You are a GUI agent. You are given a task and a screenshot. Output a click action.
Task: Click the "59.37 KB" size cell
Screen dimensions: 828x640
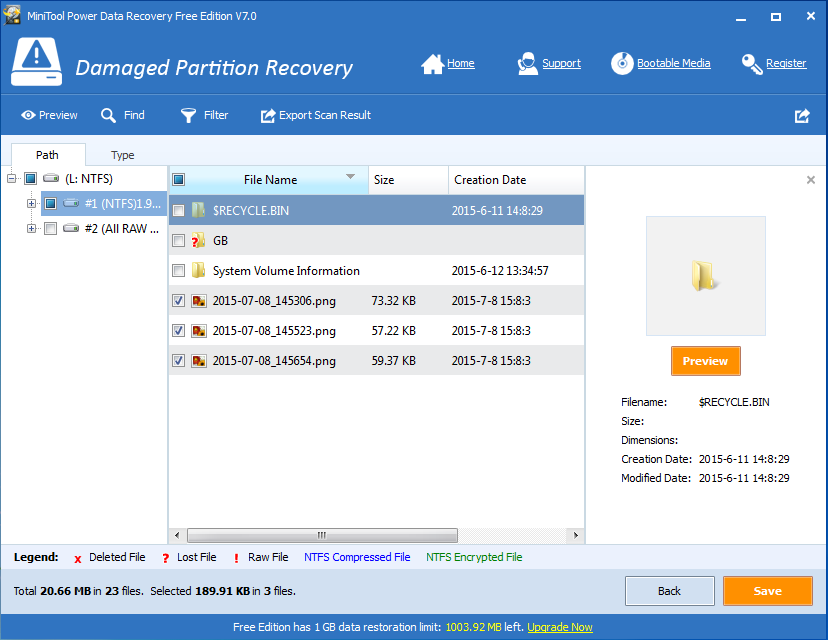[x=394, y=361]
